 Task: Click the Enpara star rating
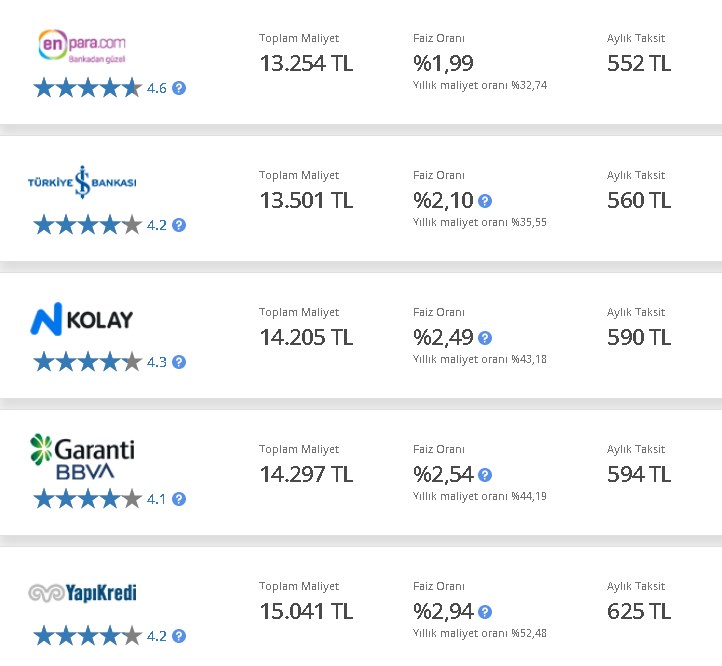coord(87,88)
